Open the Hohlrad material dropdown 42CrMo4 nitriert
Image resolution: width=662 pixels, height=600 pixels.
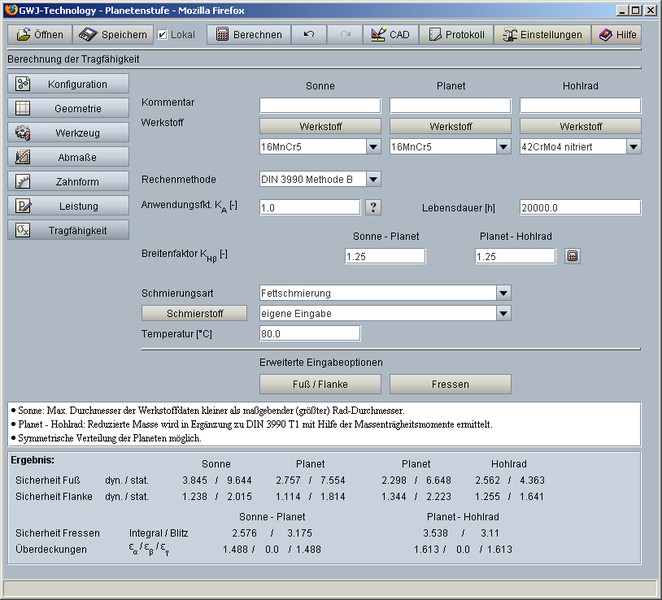(633, 146)
